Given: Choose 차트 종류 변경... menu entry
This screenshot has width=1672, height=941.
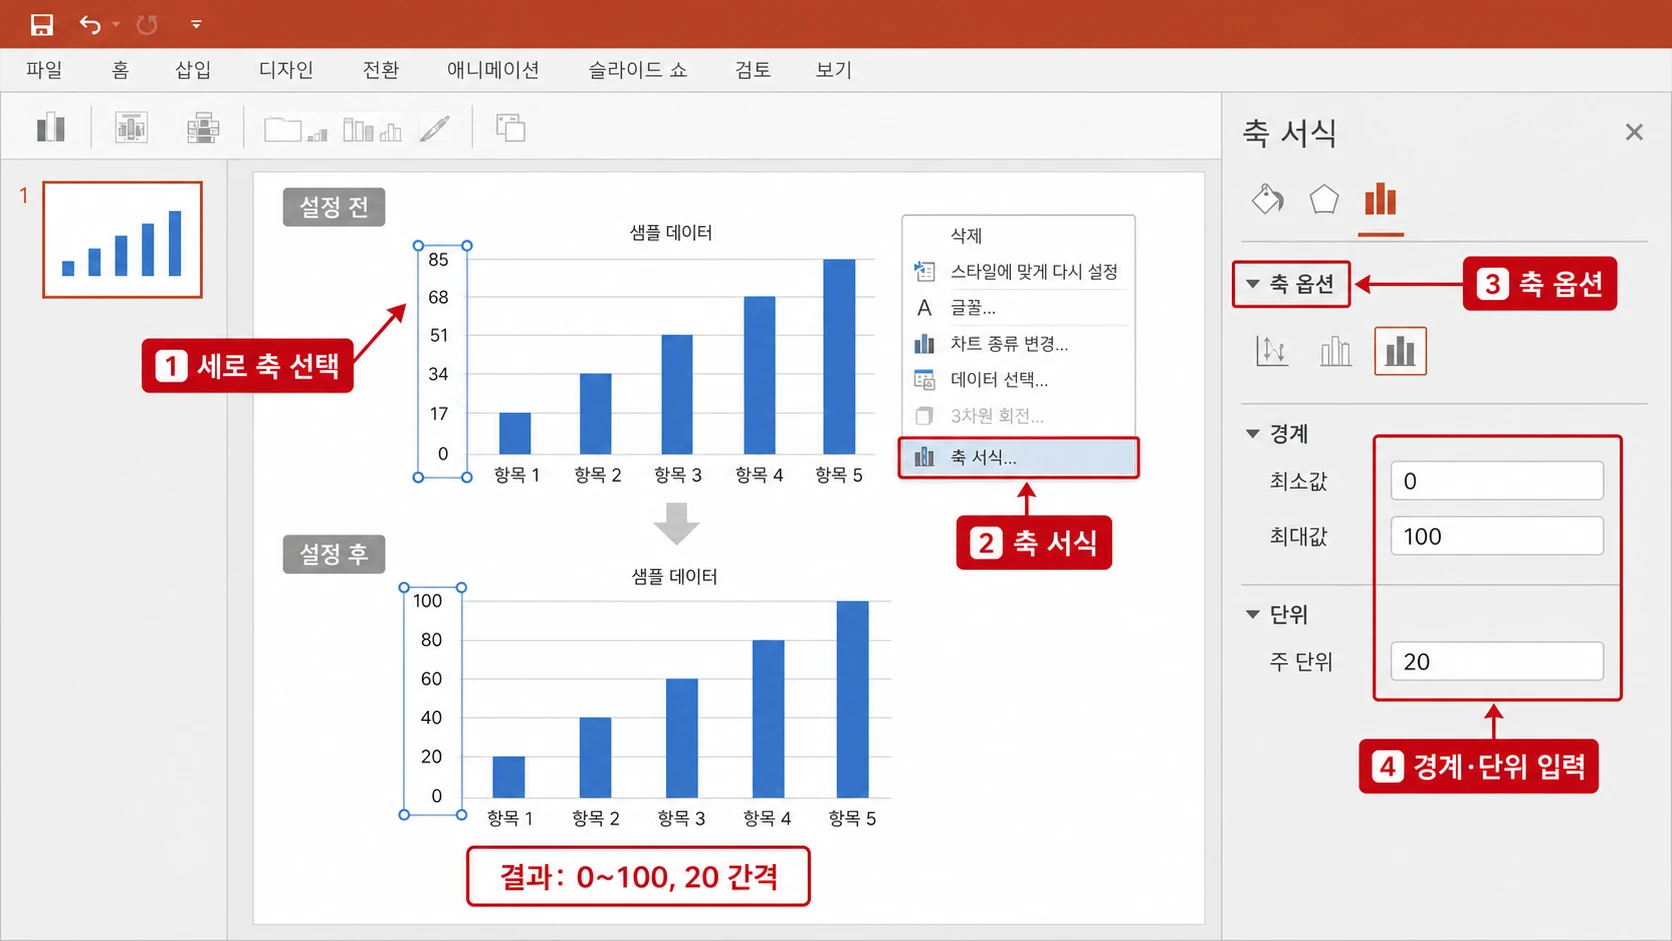Looking at the screenshot, I should pos(1018,343).
